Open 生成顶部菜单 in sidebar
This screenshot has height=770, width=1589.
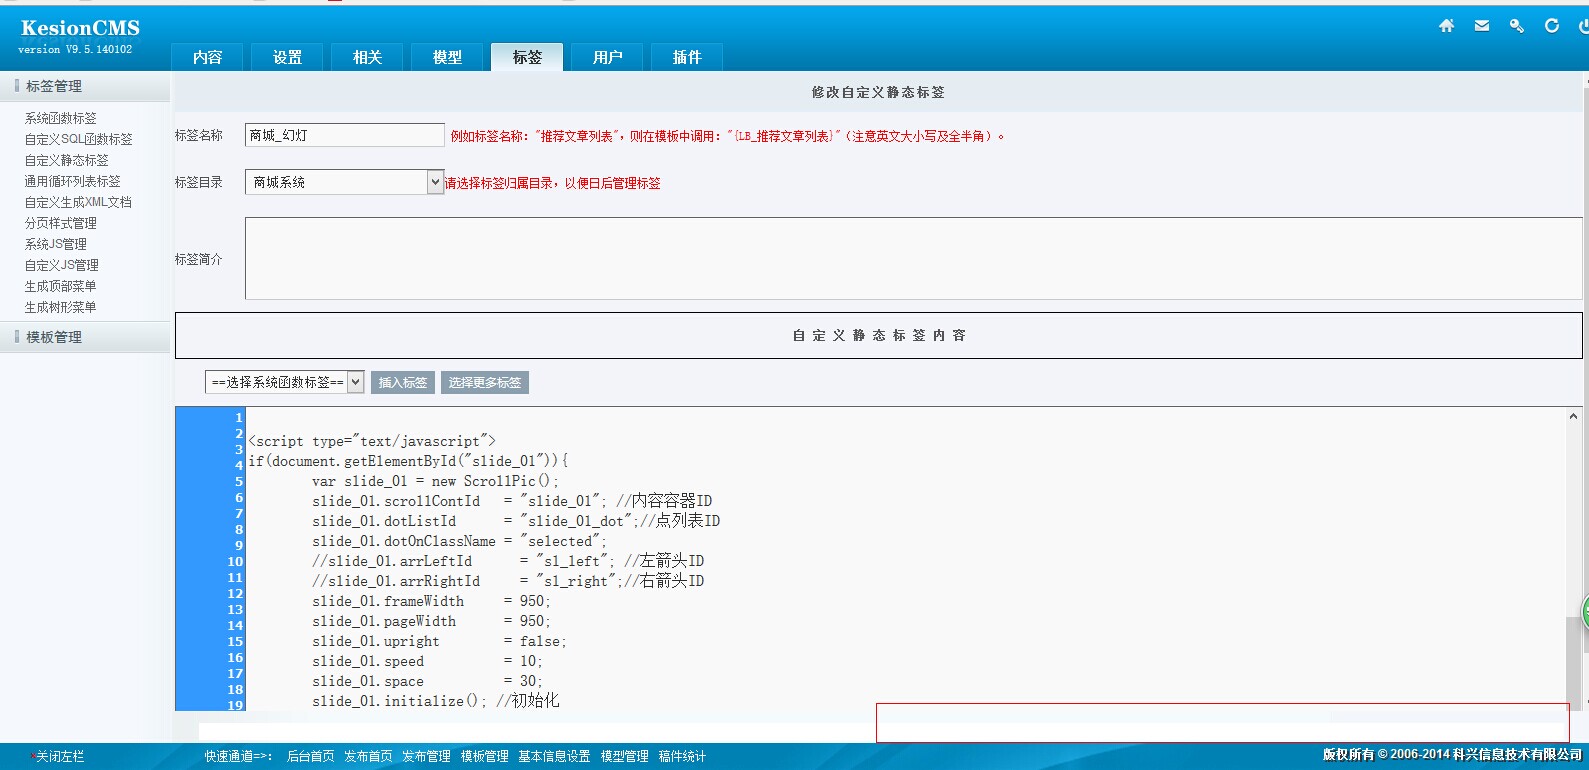61,286
